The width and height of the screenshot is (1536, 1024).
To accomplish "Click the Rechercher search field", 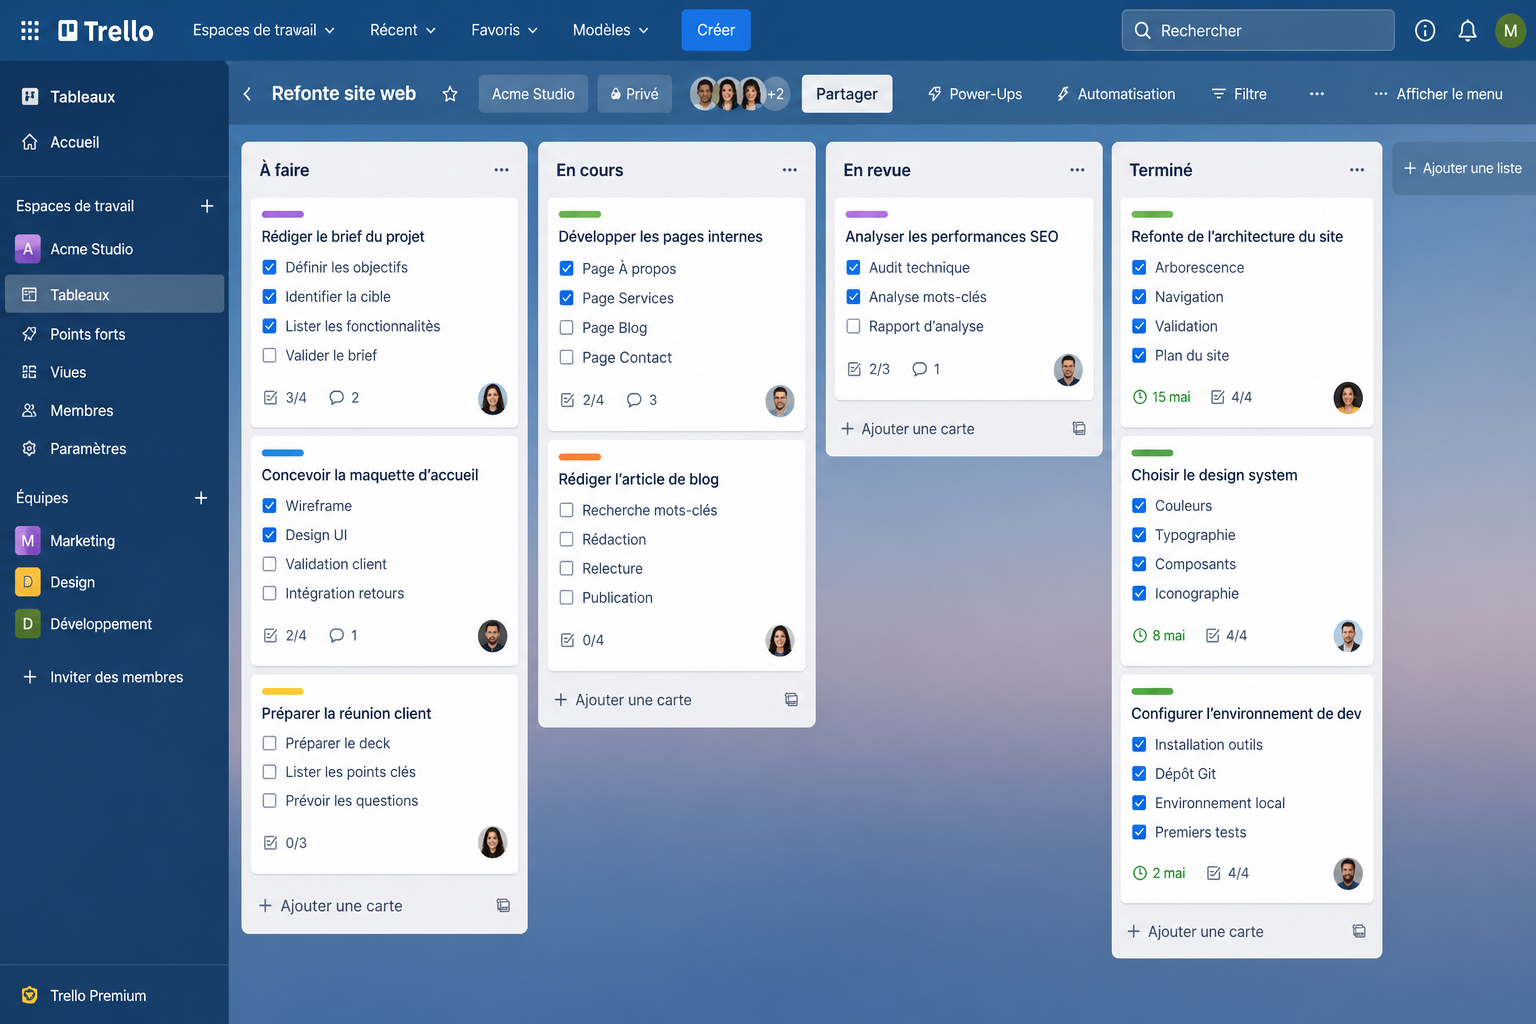I will click(1257, 30).
